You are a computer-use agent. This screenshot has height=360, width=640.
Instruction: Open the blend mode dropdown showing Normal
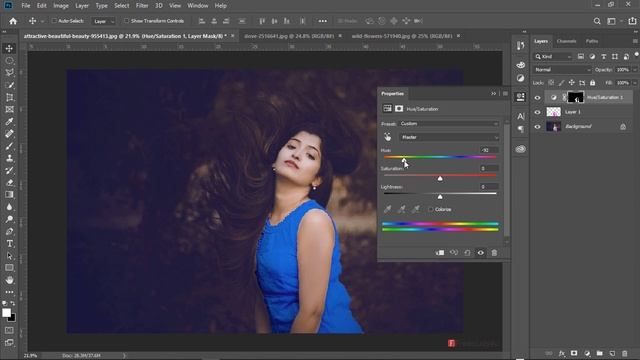tap(562, 70)
